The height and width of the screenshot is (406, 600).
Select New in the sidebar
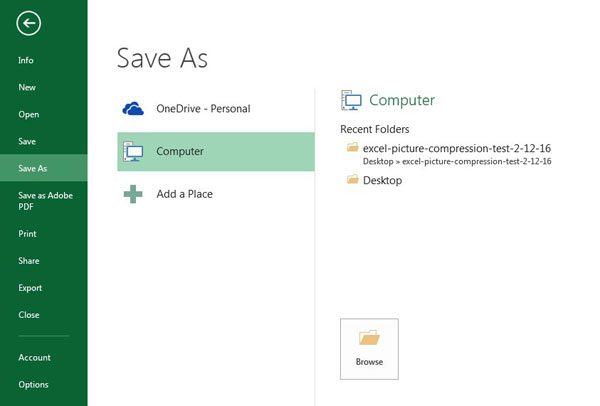[x=27, y=88]
